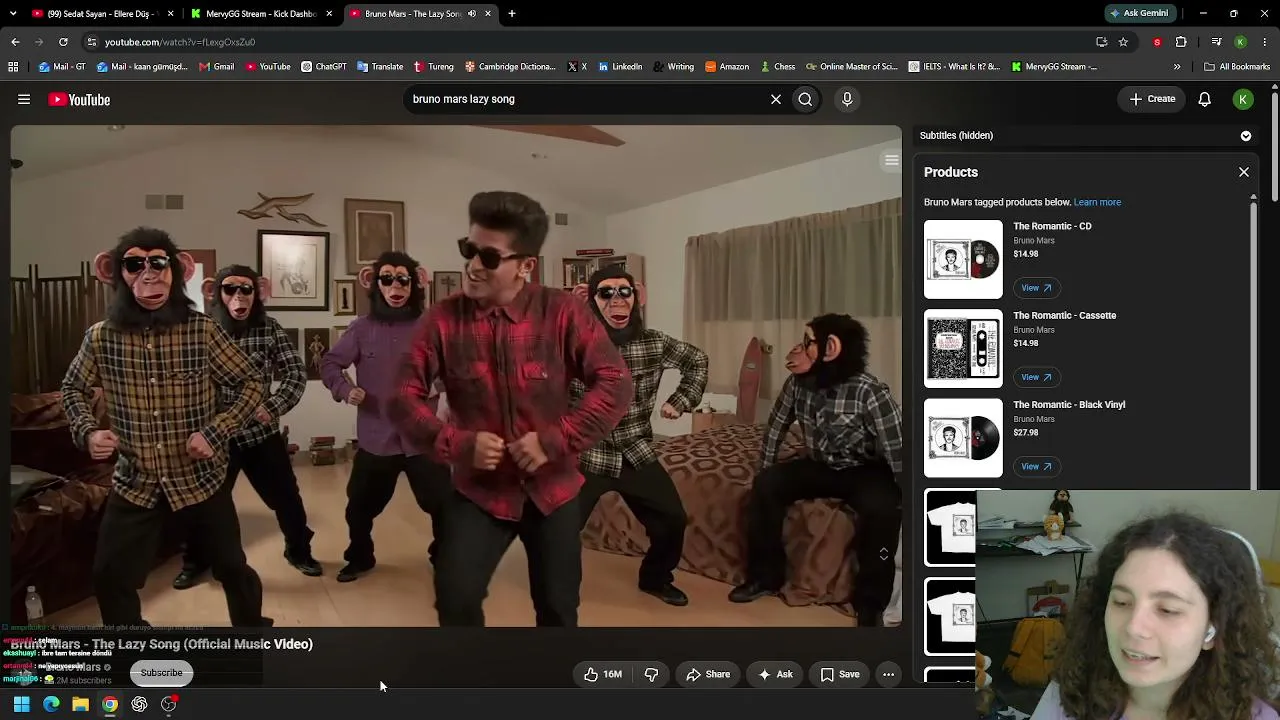Open The Romantic - Black Vinyl thumbnail
Image resolution: width=1280 pixels, height=720 pixels.
pos(963,438)
